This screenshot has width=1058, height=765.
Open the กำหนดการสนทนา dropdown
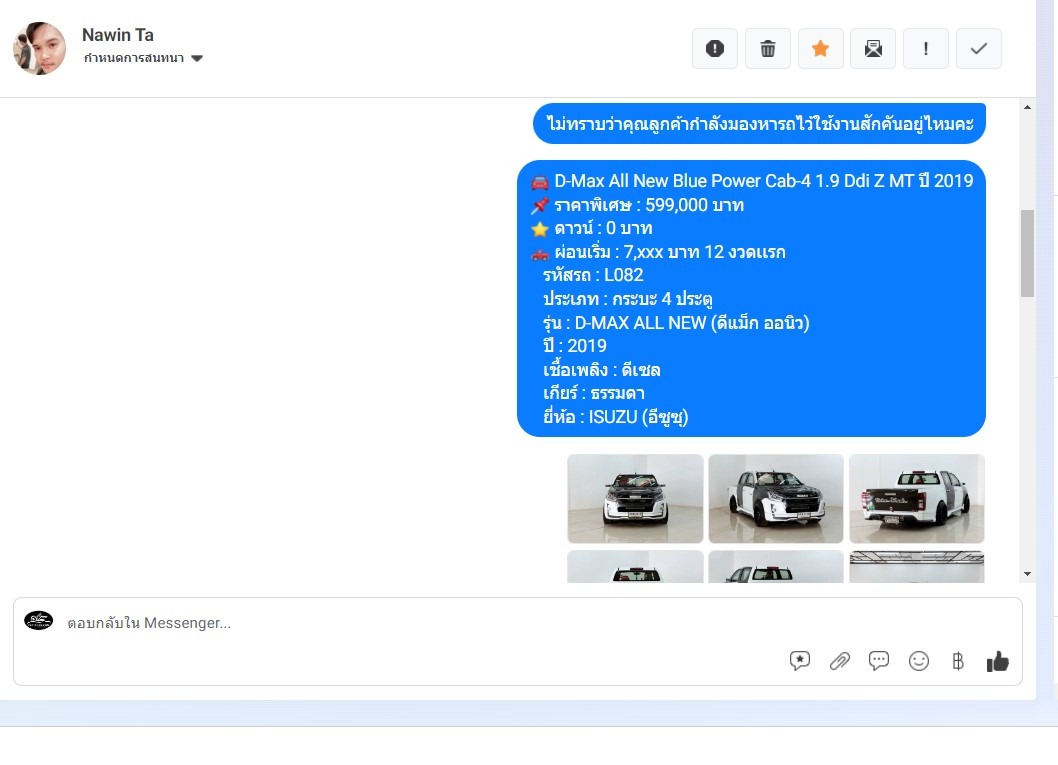pyautogui.click(x=143, y=58)
